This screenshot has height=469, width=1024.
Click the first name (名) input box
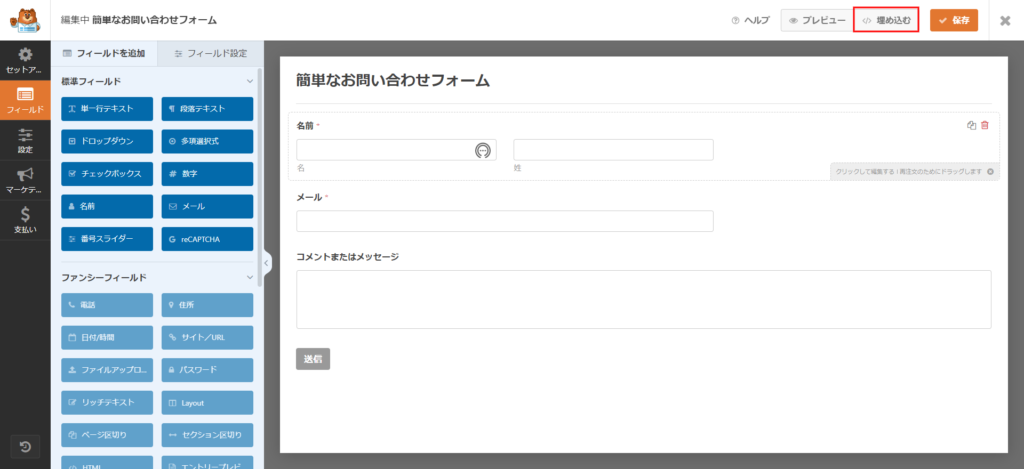pyautogui.click(x=396, y=150)
